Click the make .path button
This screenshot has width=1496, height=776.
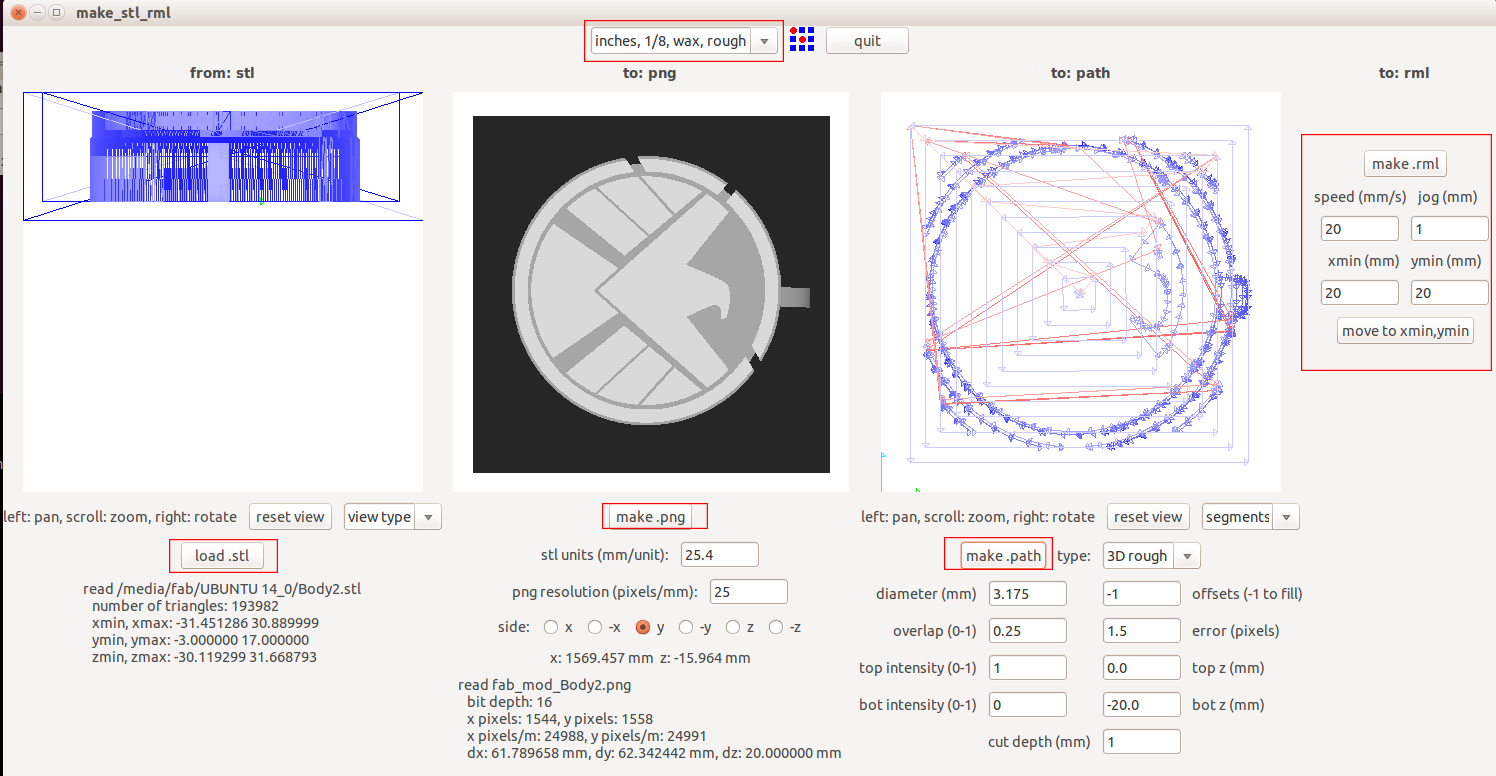pos(1004,556)
